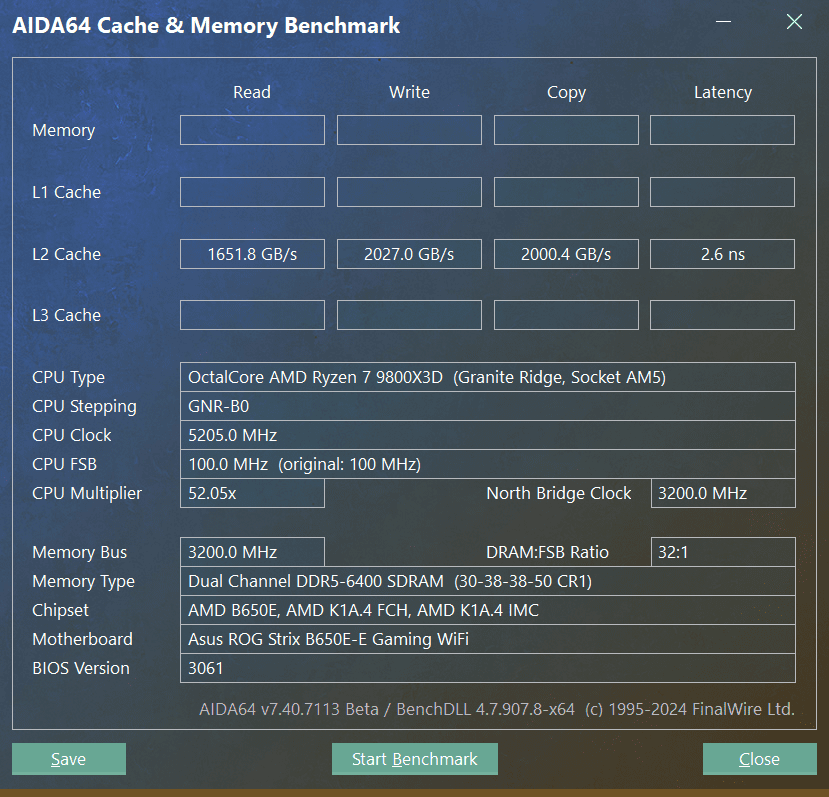The image size is (829, 797).
Task: Select the L1 Cache Read box
Action: pyautogui.click(x=252, y=192)
